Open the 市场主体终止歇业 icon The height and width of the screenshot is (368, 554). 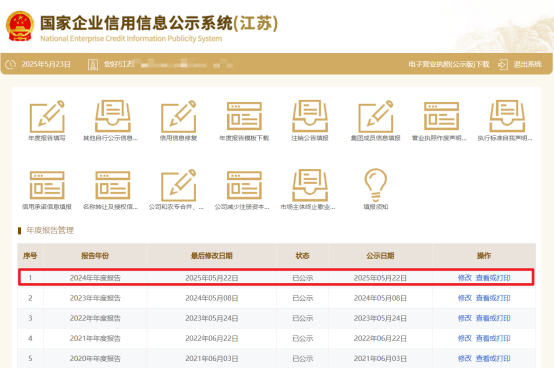310,185
